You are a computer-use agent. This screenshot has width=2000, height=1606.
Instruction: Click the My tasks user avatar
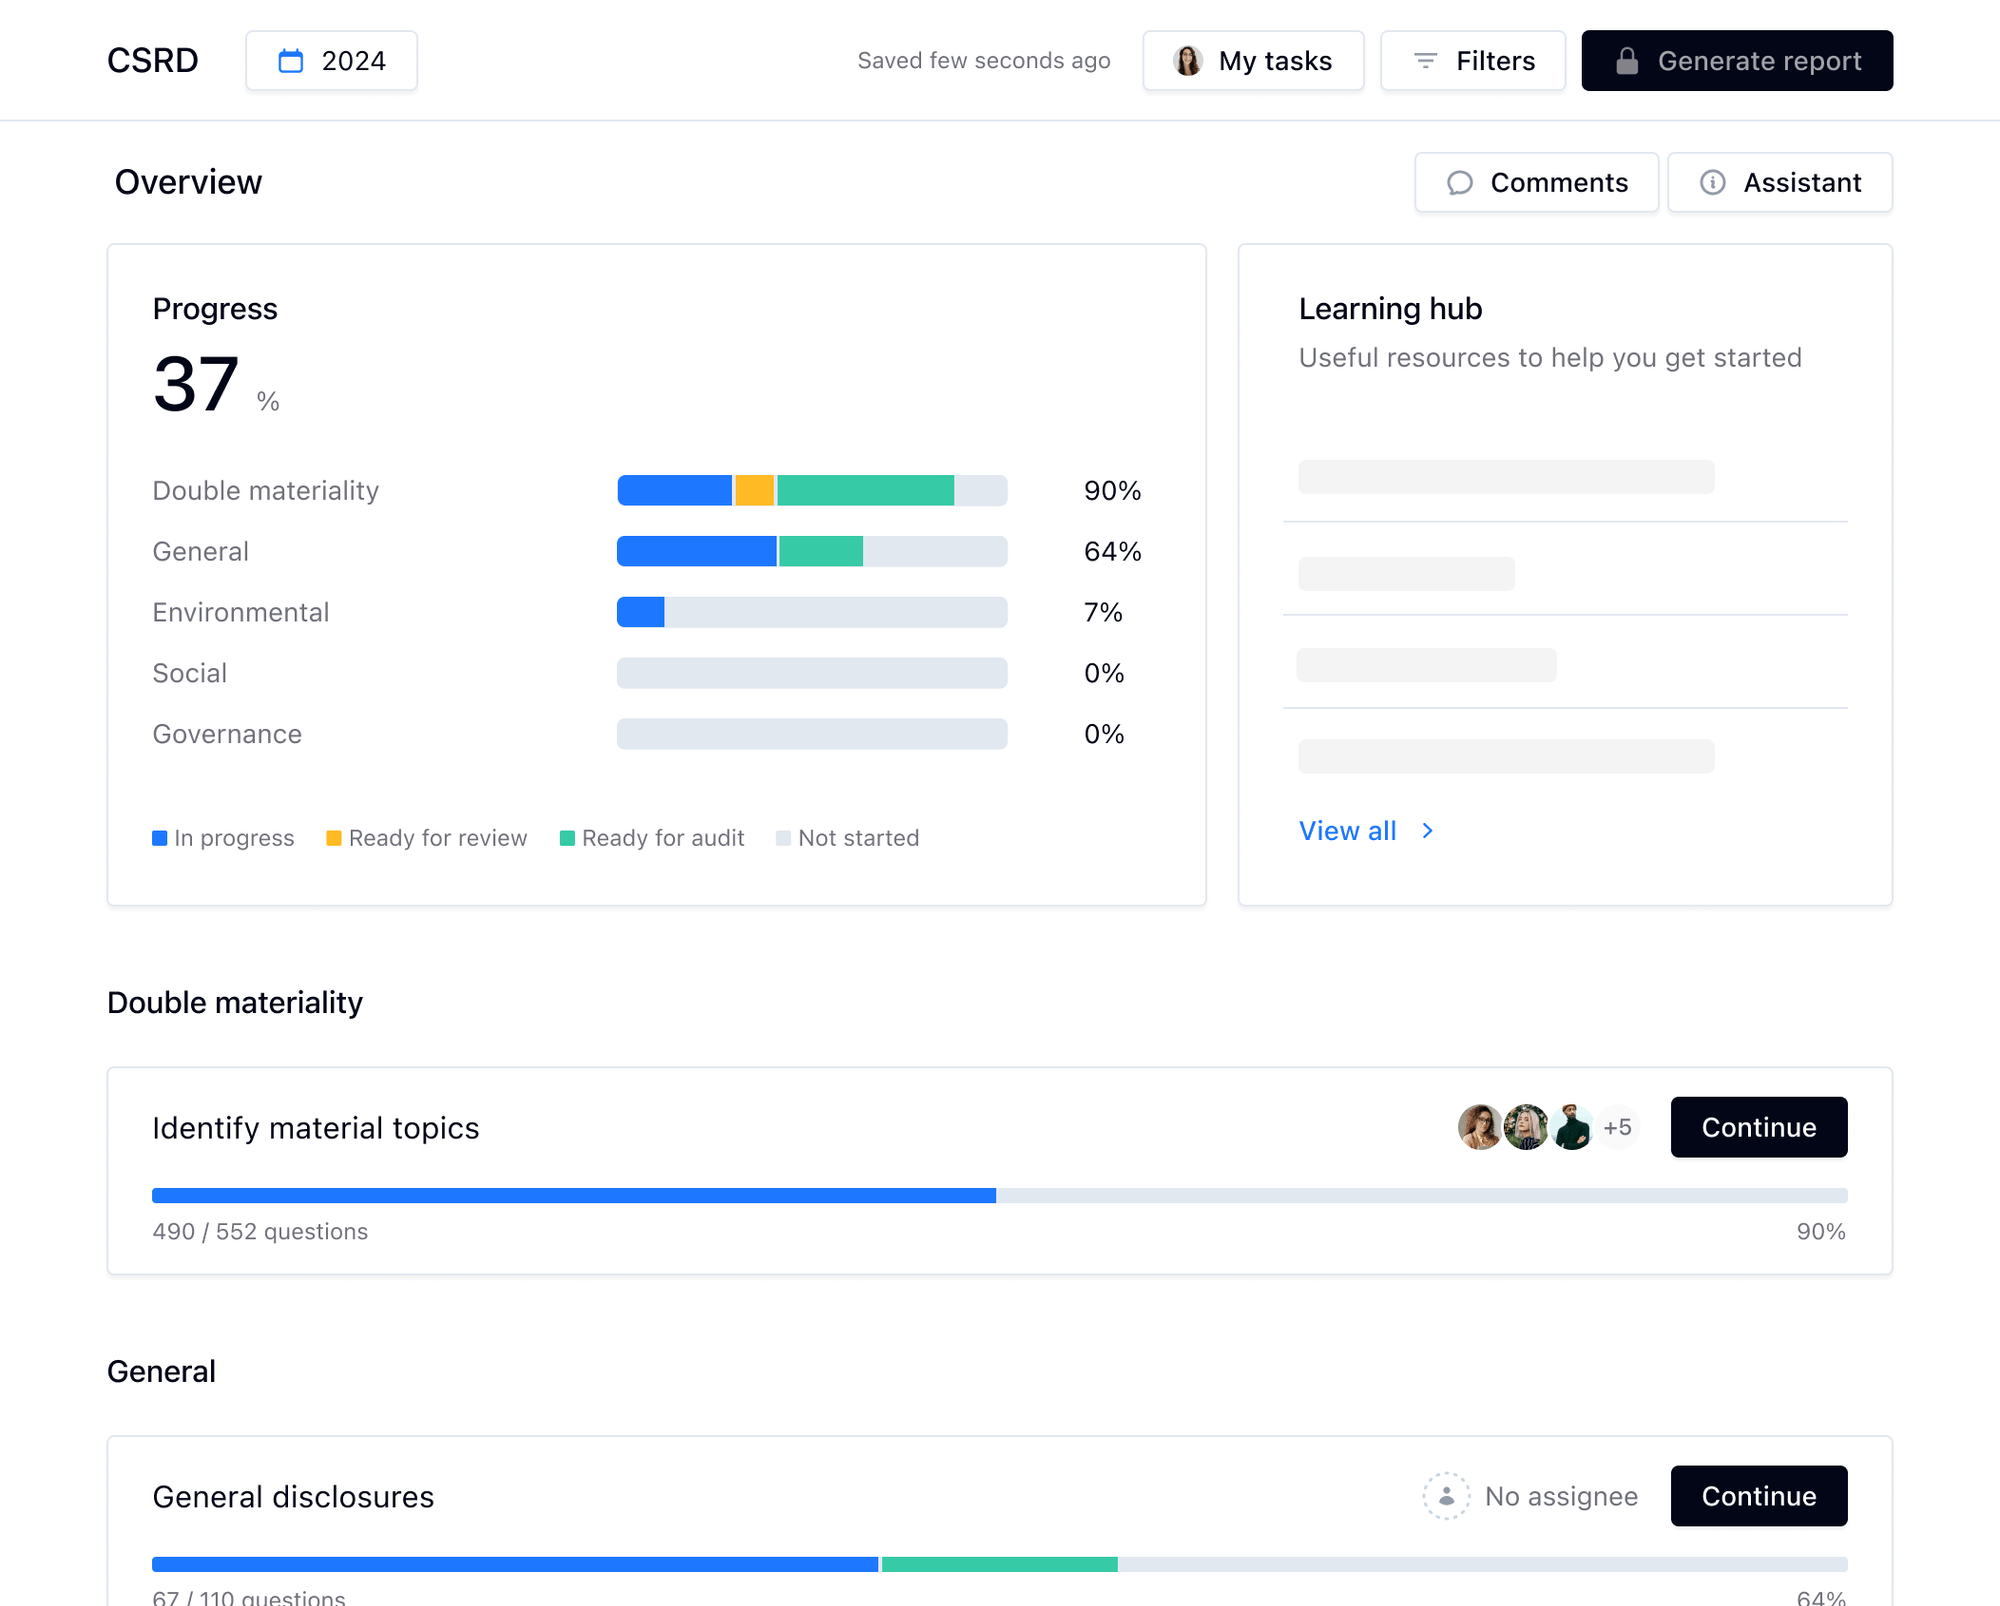click(1188, 61)
